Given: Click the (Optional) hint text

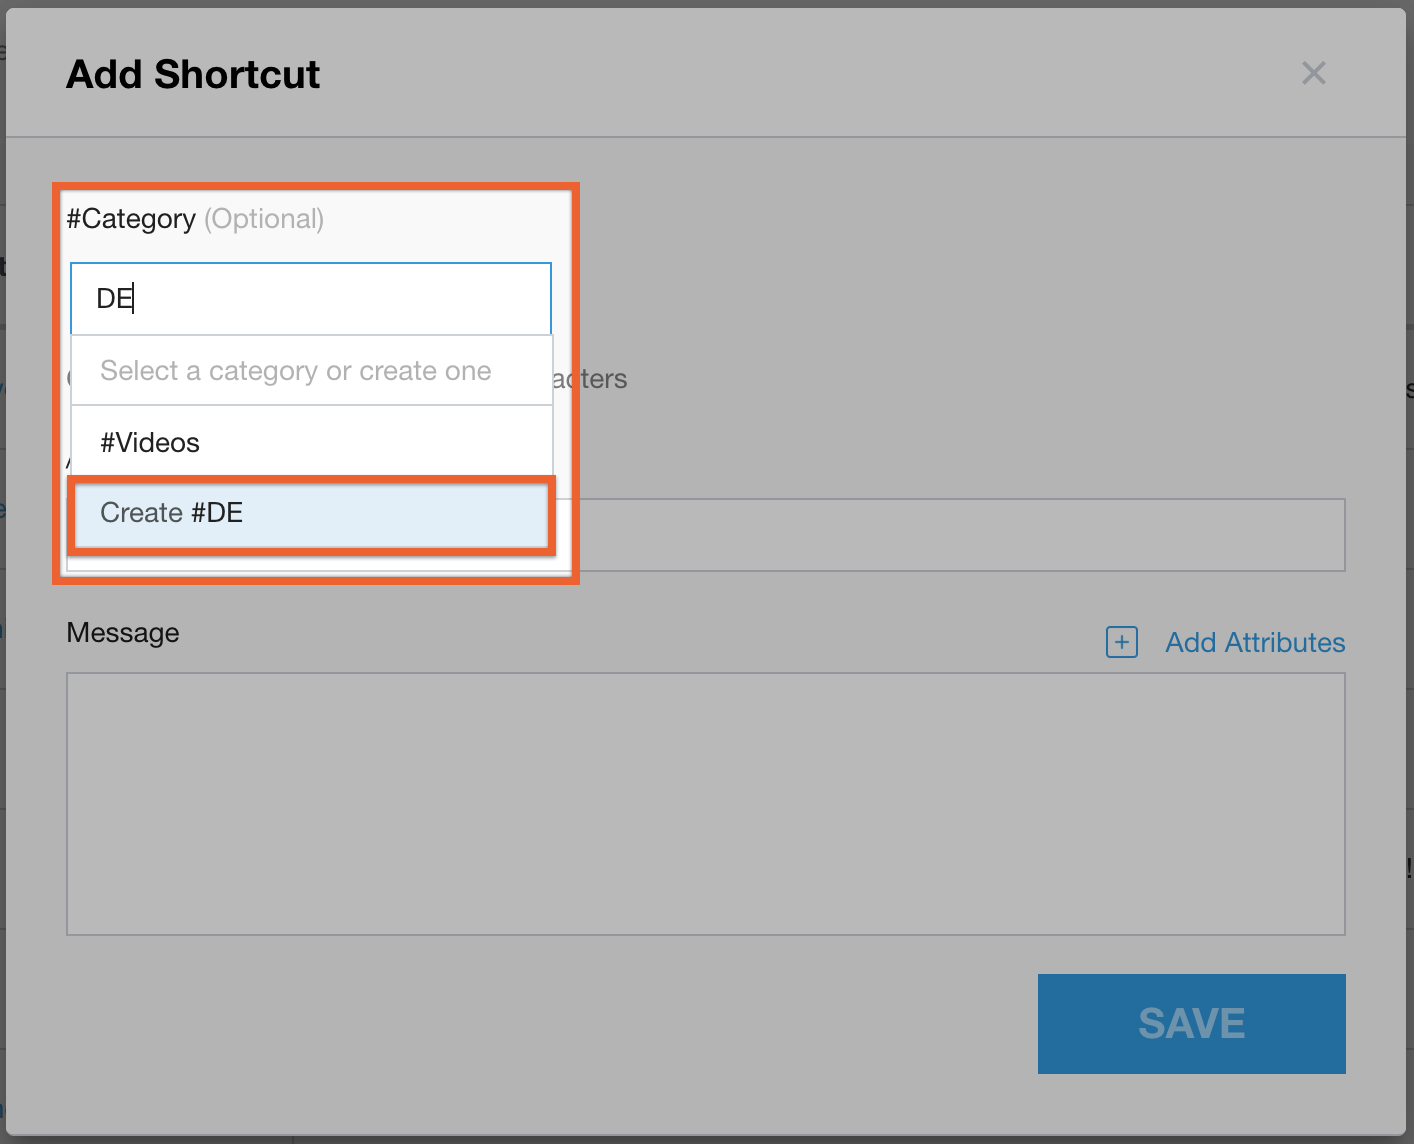Looking at the screenshot, I should click(x=264, y=219).
